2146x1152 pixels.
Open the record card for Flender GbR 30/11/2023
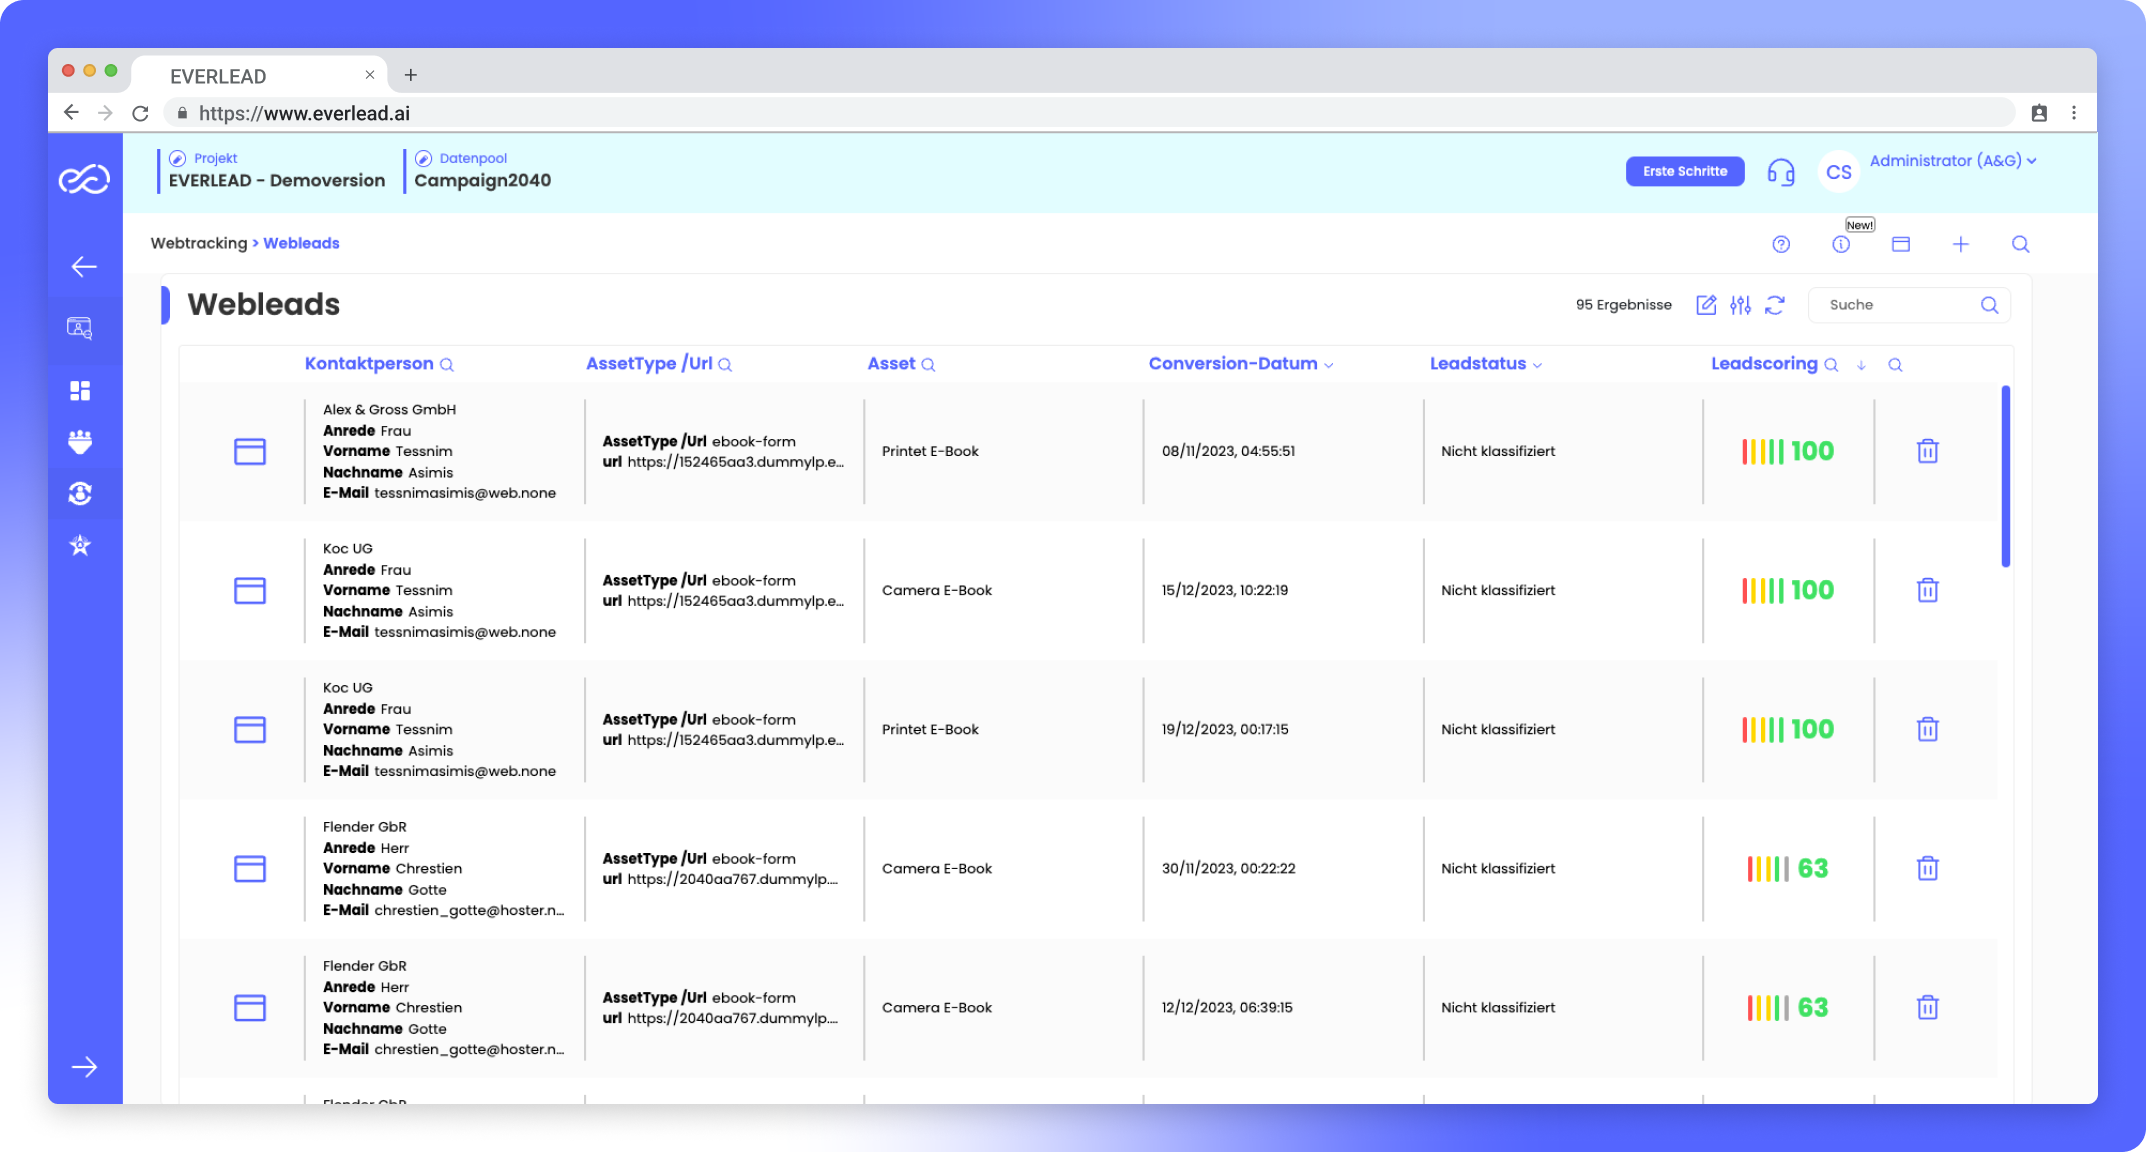pos(250,868)
